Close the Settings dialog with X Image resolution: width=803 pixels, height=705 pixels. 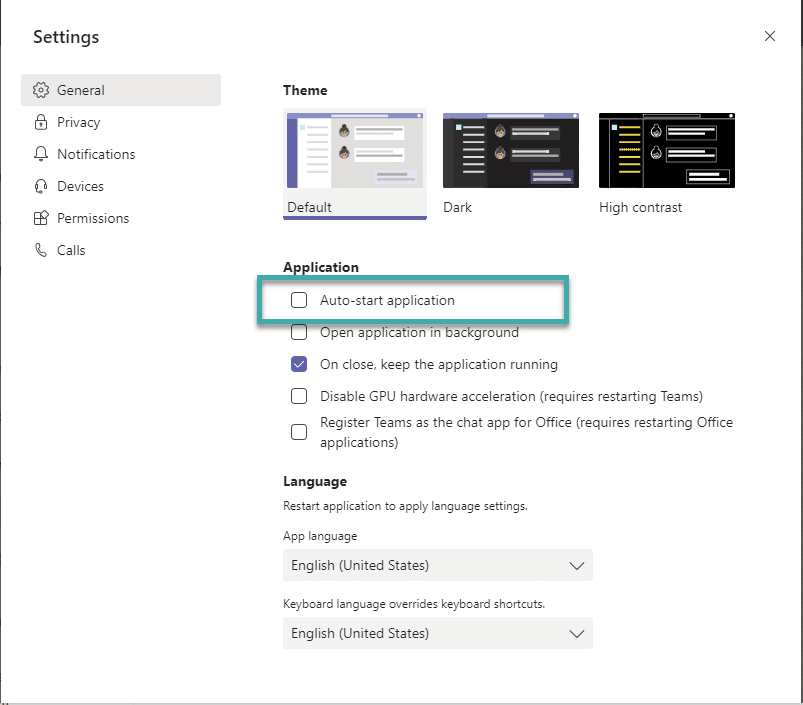point(769,36)
